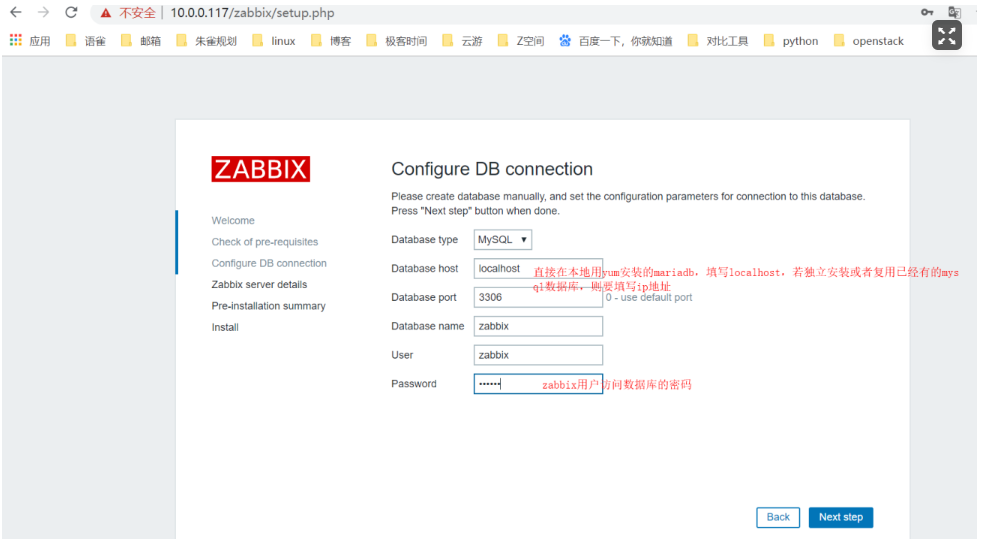This screenshot has height=540, width=981.
Task: Click the Password input field
Action: 538,384
